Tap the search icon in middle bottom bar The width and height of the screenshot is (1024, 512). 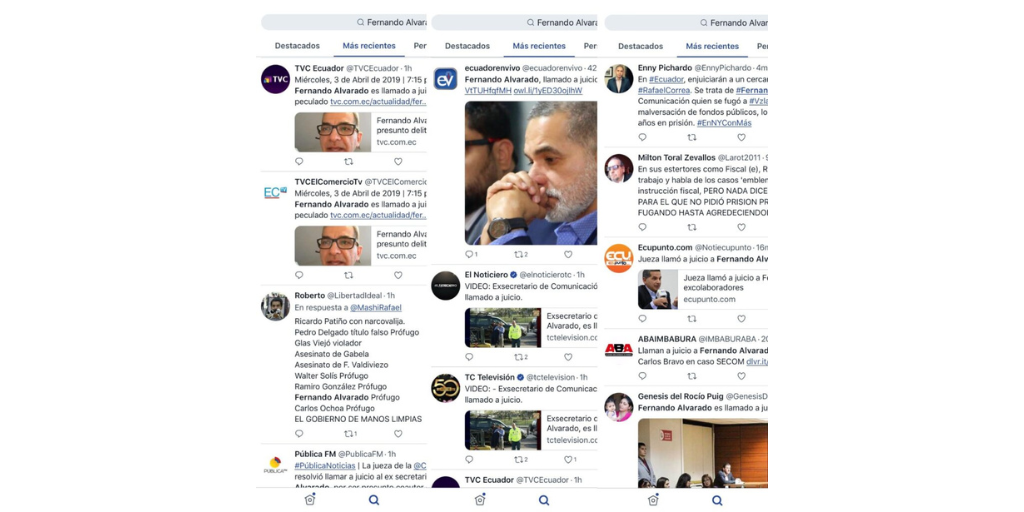[544, 500]
